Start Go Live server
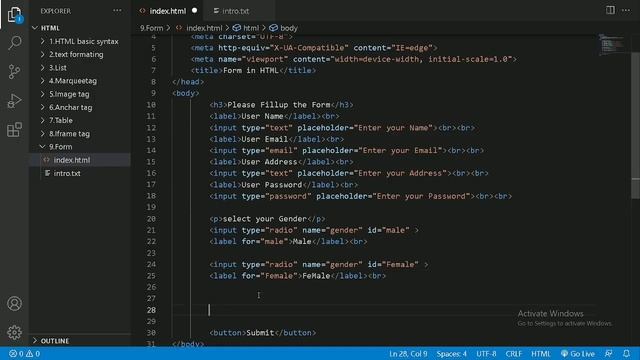The width and height of the screenshot is (640, 360). (578, 353)
